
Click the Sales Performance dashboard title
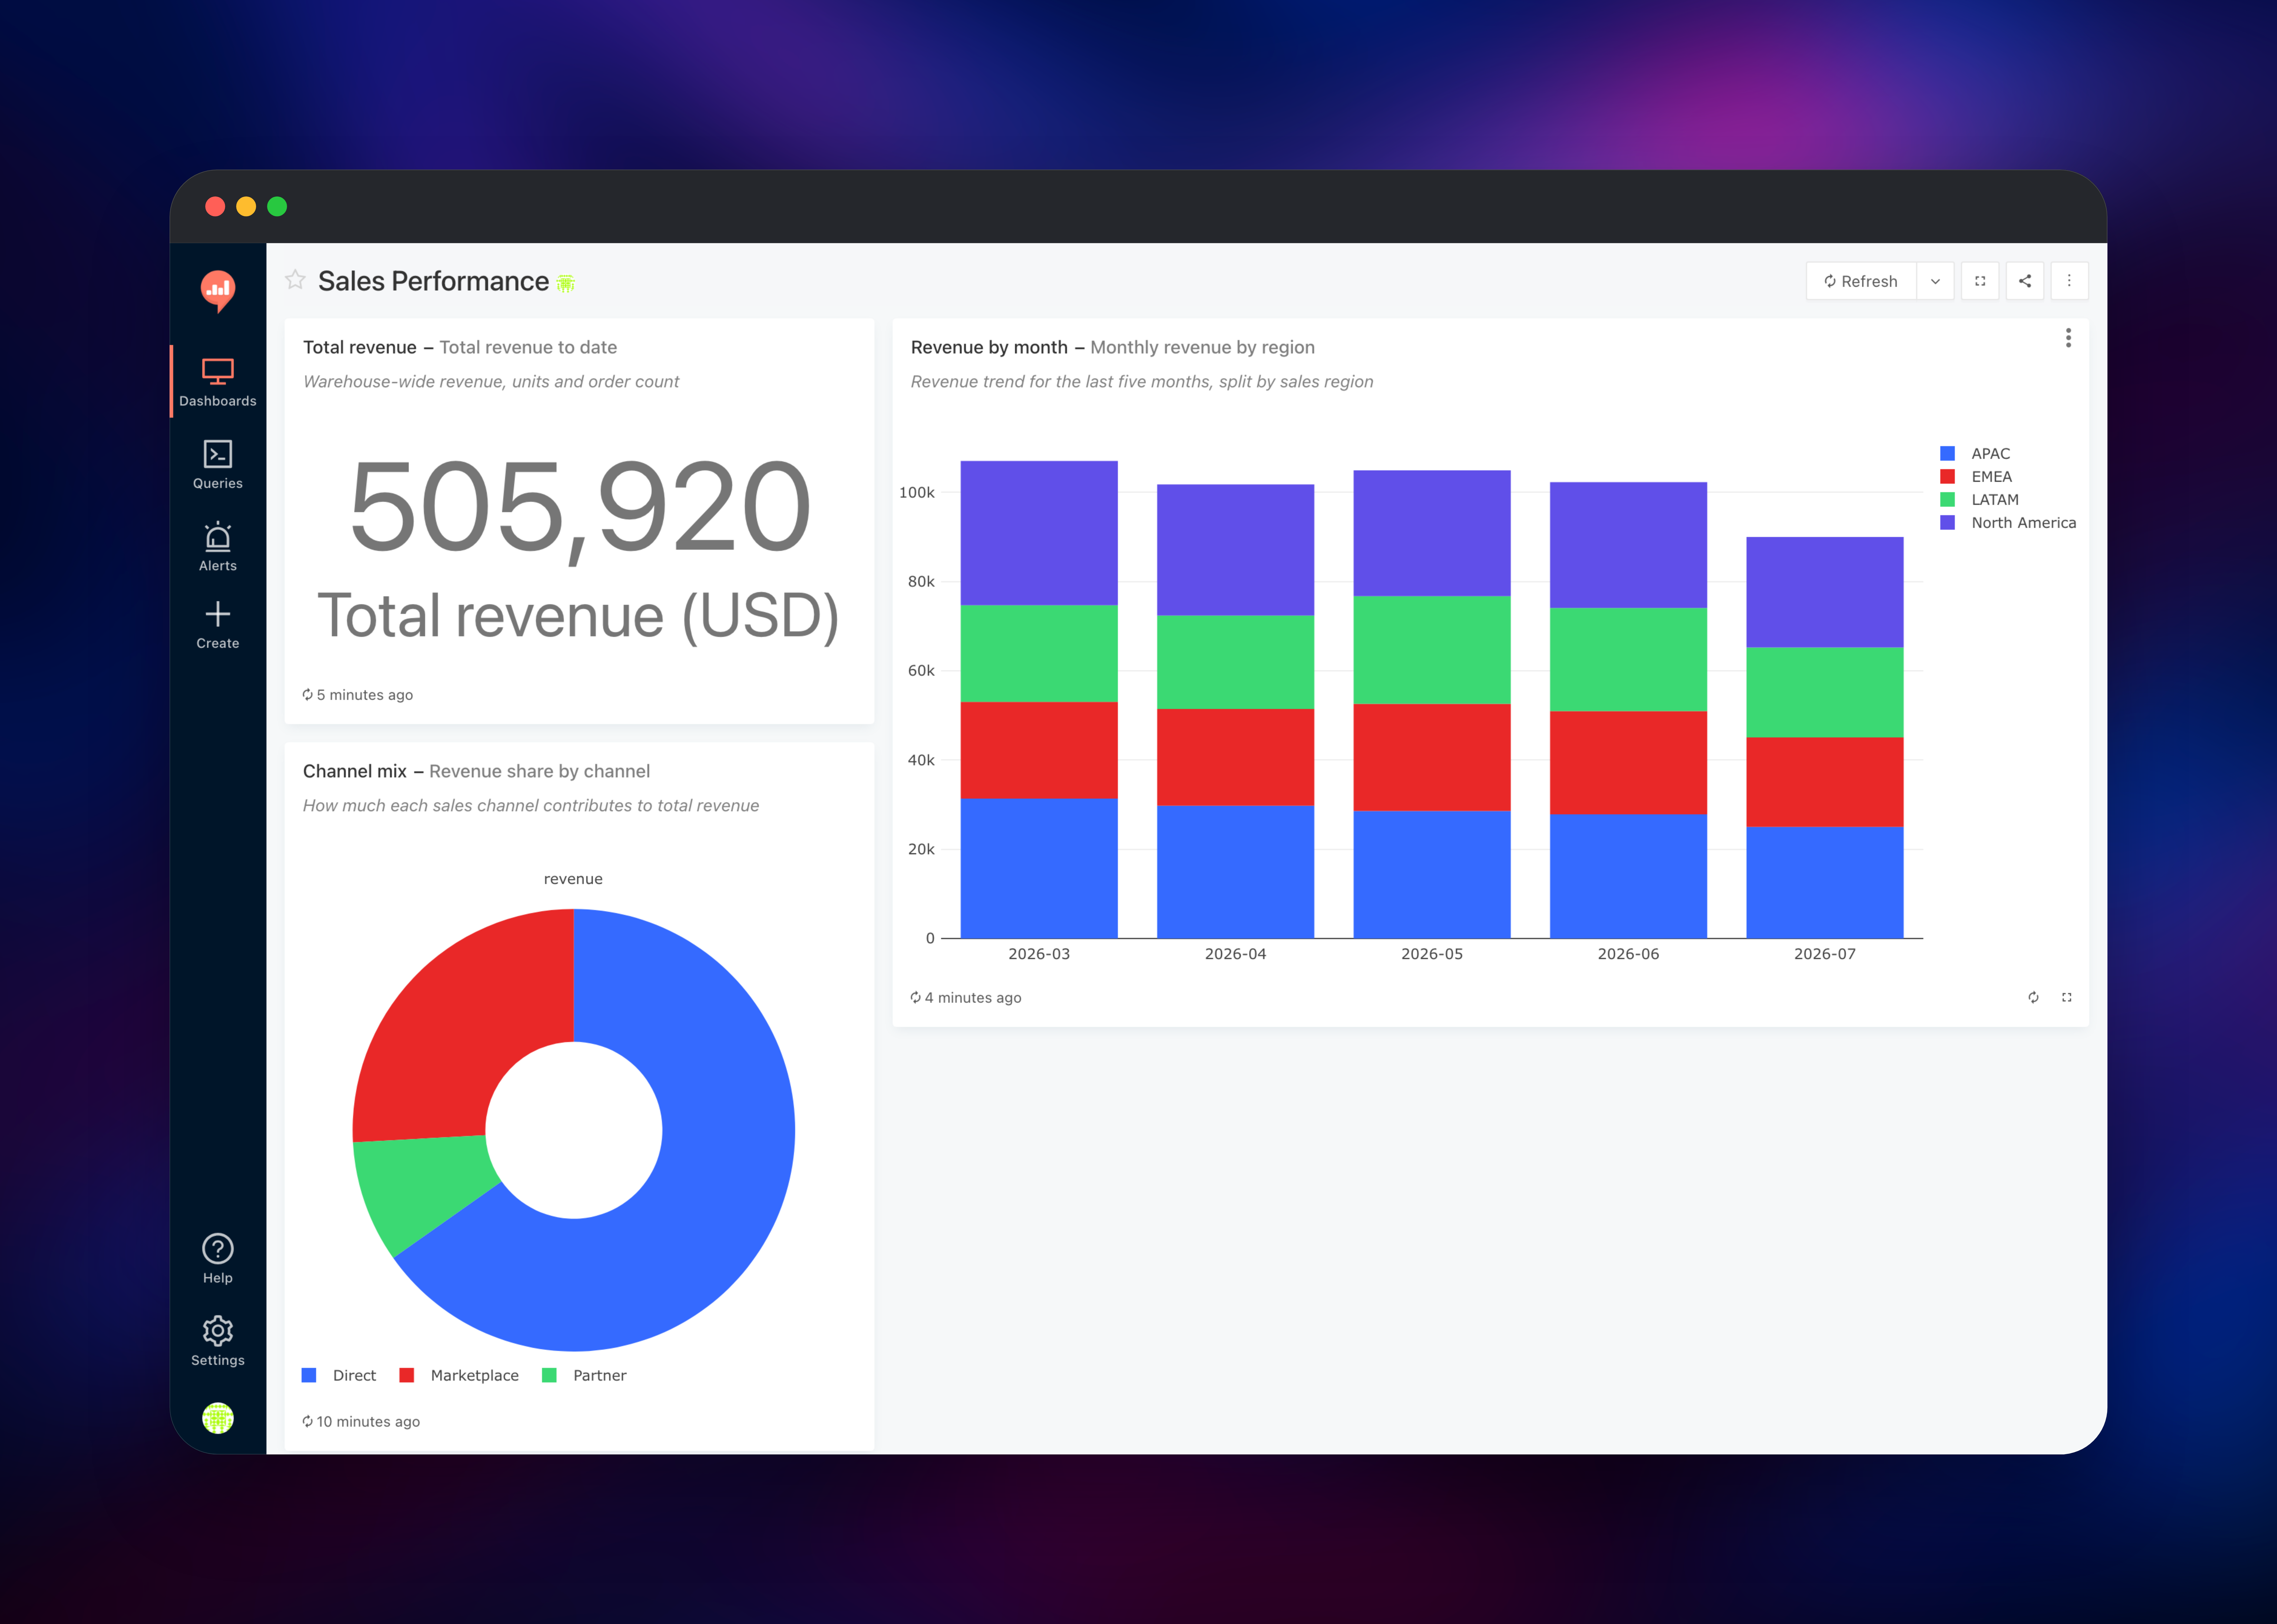[433, 281]
